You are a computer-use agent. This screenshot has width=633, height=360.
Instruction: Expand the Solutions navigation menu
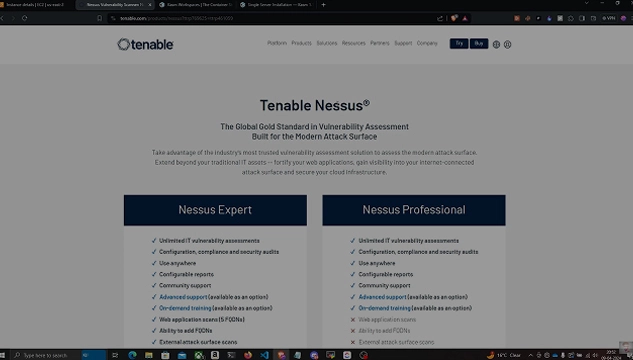[x=327, y=43]
